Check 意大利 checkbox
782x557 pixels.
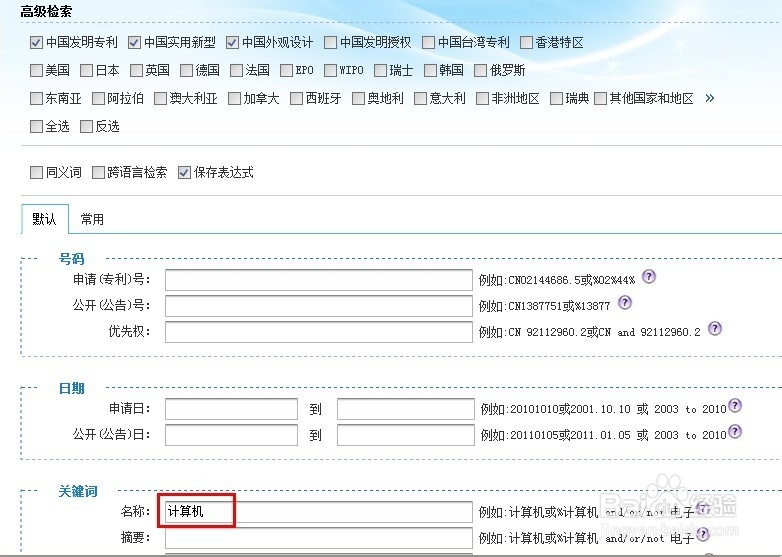pyautogui.click(x=420, y=98)
